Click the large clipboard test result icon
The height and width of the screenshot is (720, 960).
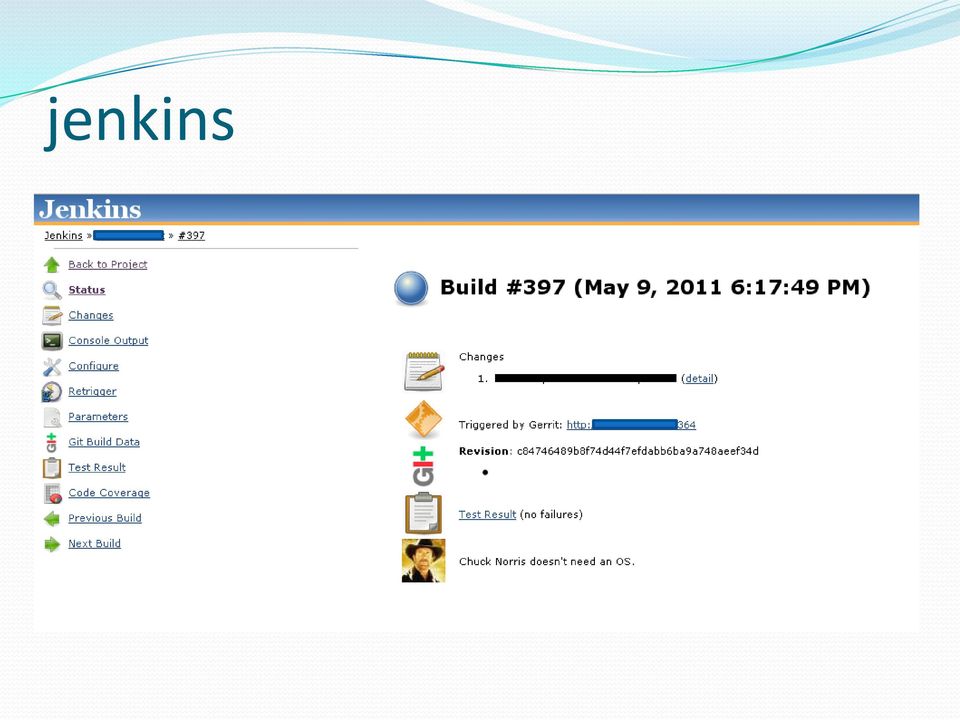(423, 514)
